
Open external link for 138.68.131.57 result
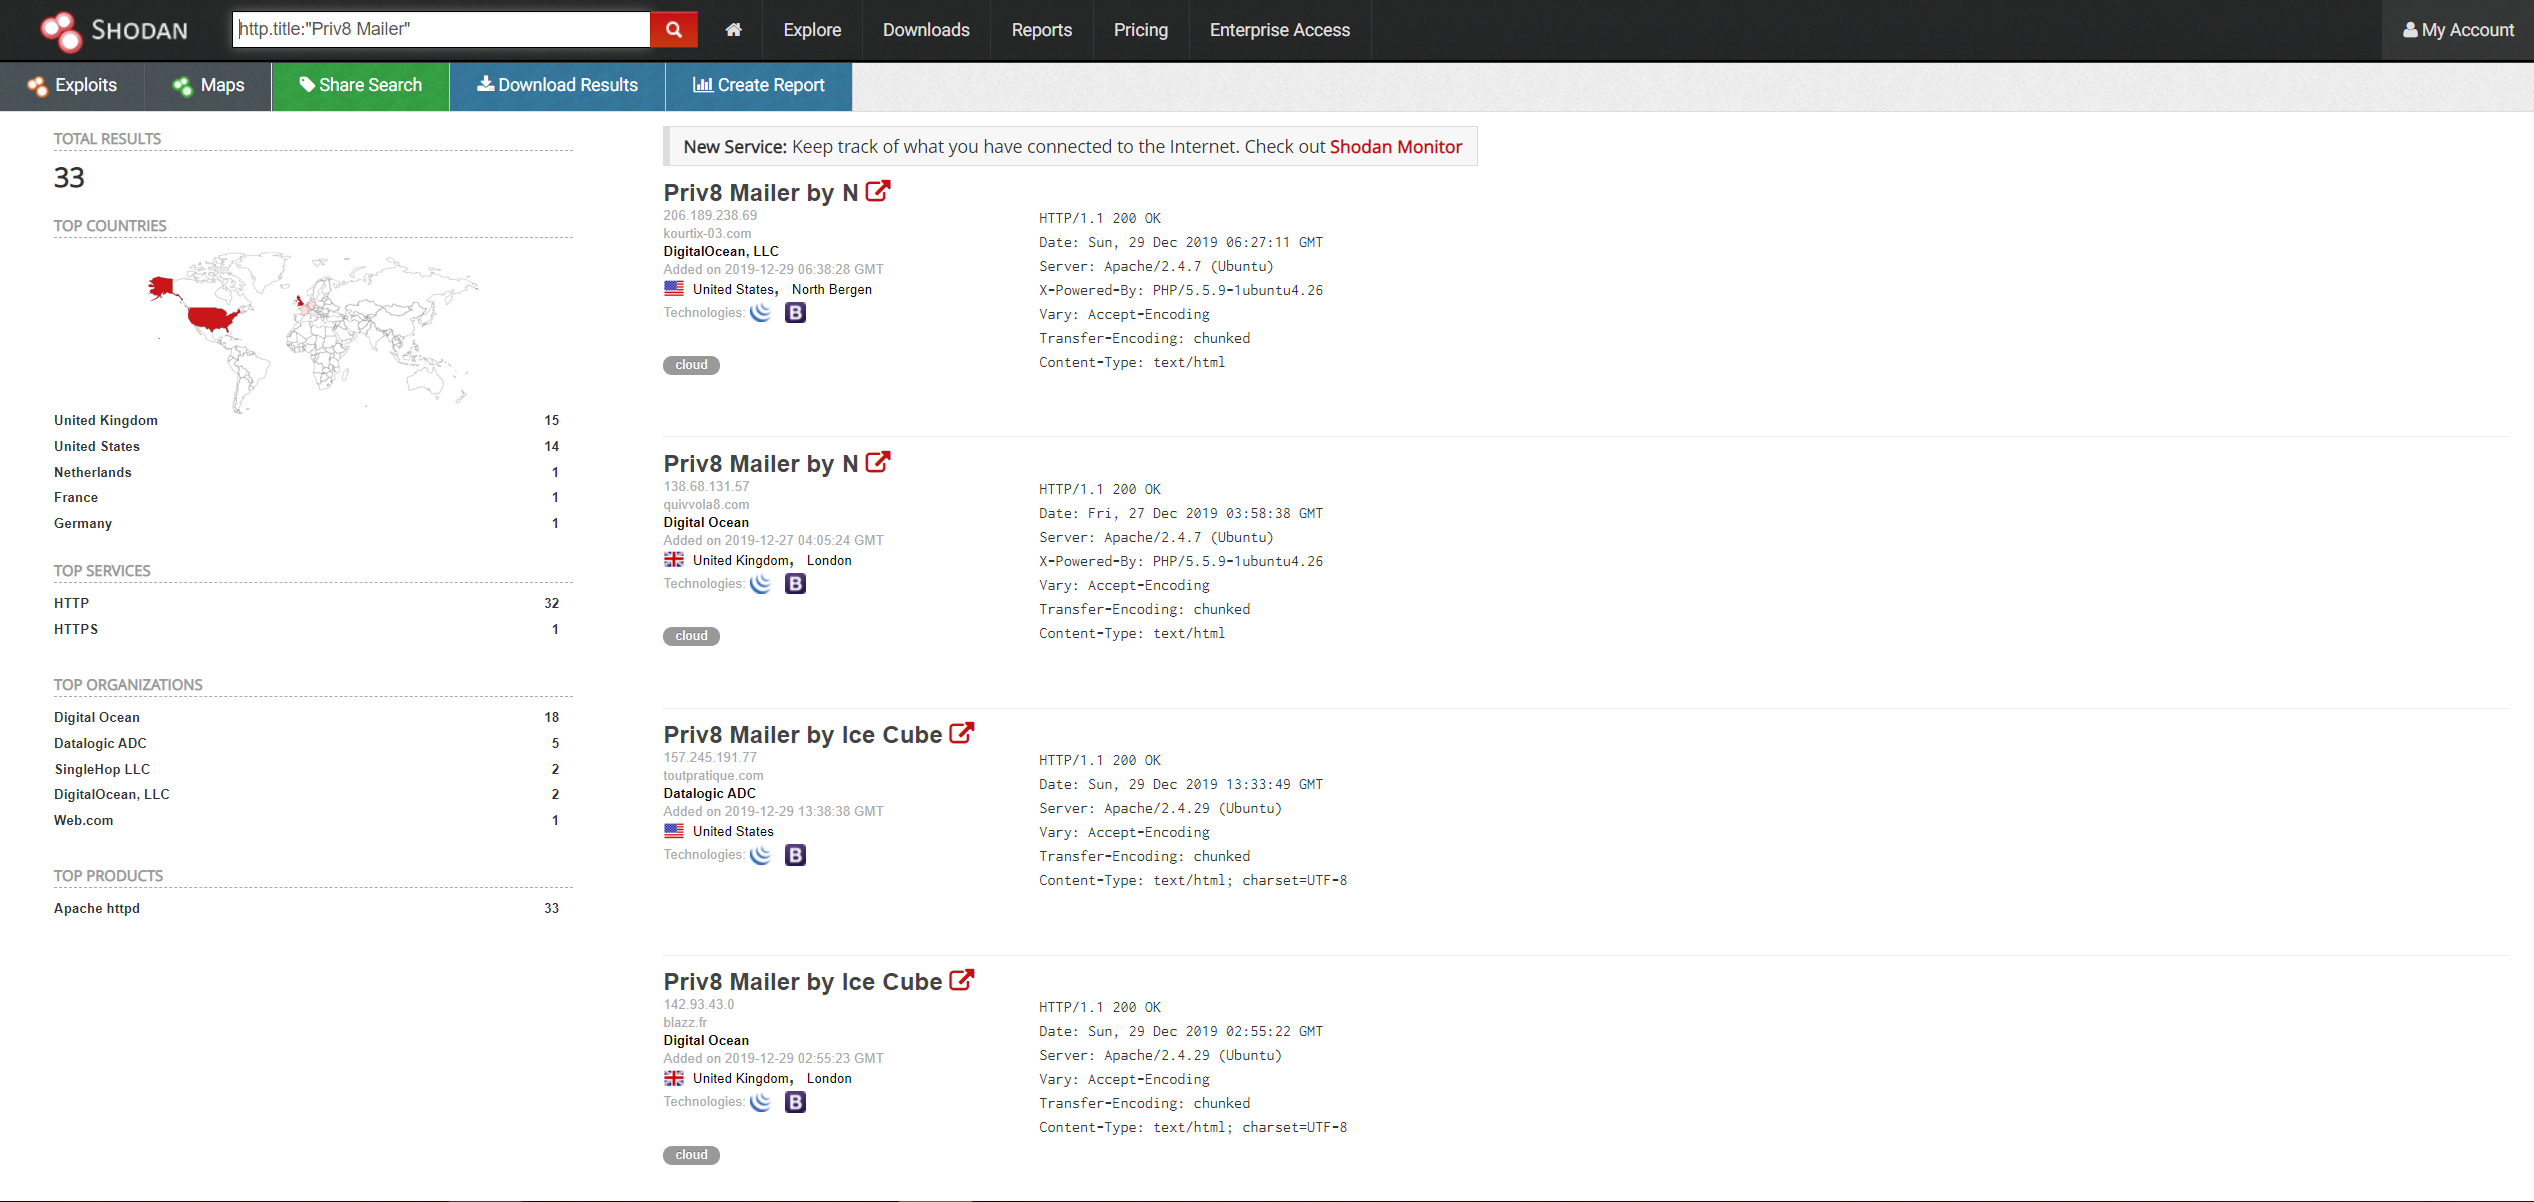coord(878,462)
